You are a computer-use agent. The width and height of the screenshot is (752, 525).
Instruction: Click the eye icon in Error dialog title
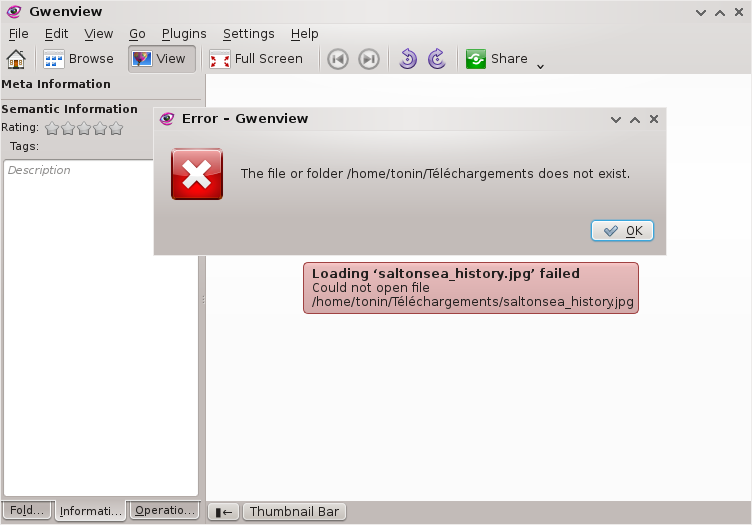click(167, 118)
